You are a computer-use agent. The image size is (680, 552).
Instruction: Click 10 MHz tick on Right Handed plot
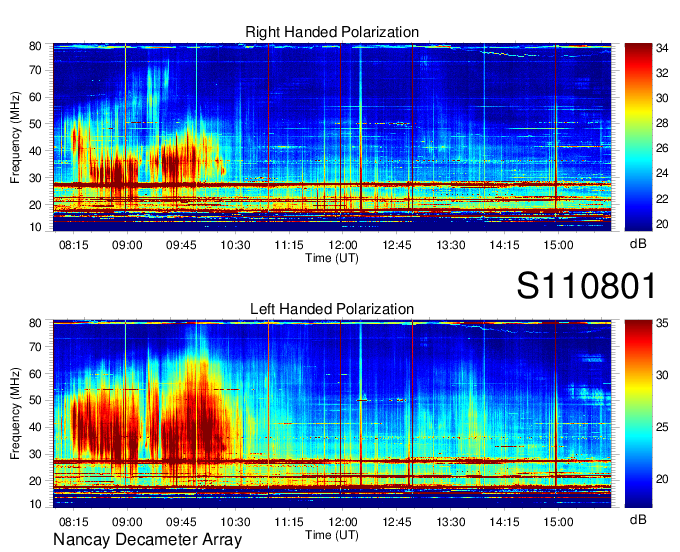pyautogui.click(x=35, y=227)
